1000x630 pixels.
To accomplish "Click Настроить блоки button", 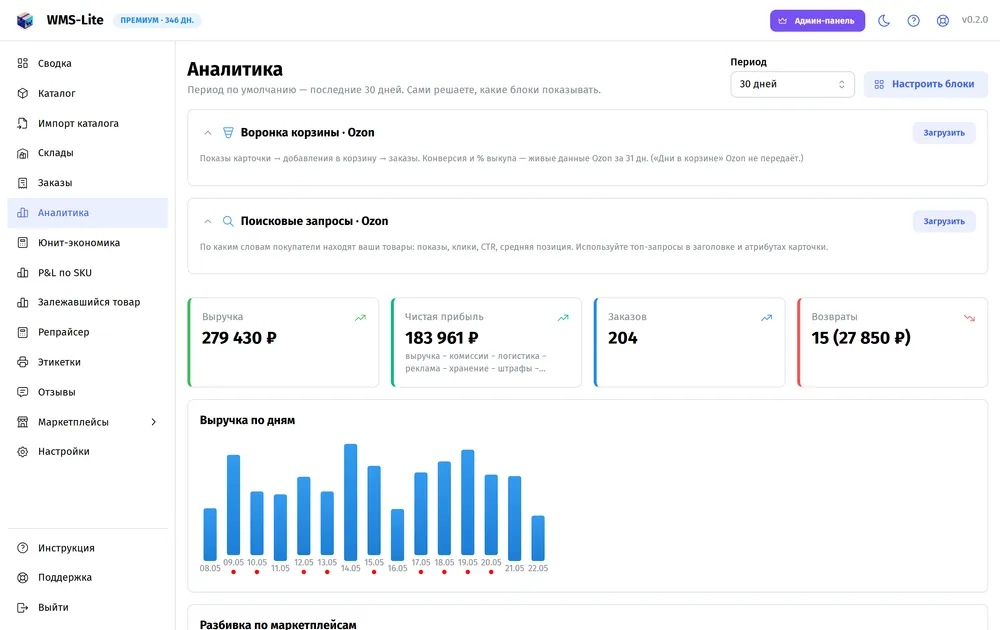I will click(925, 84).
